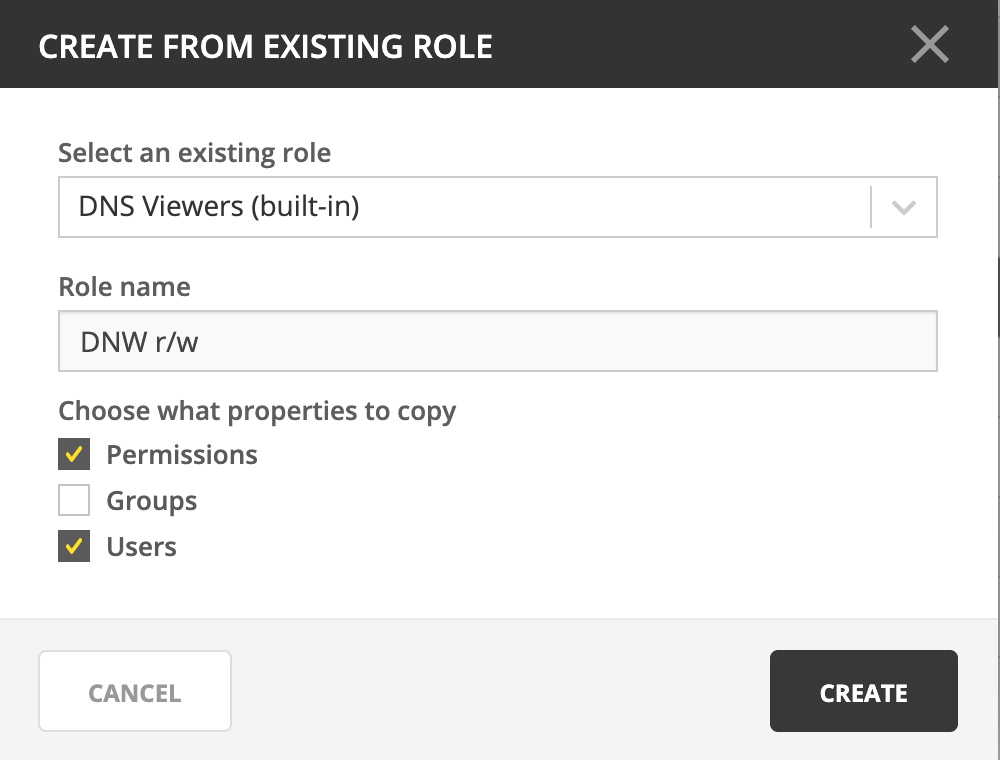Click the 'Role name' field label
The image size is (1000, 760).
pos(124,287)
